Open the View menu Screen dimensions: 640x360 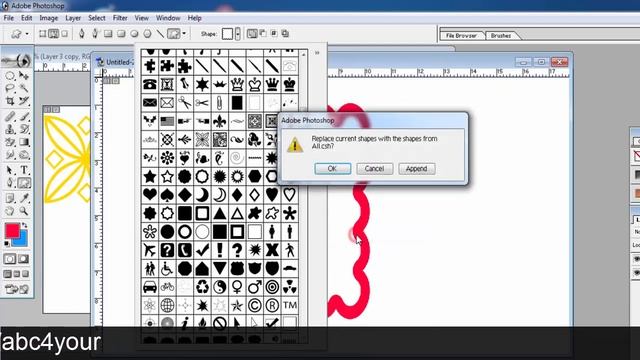click(142, 18)
